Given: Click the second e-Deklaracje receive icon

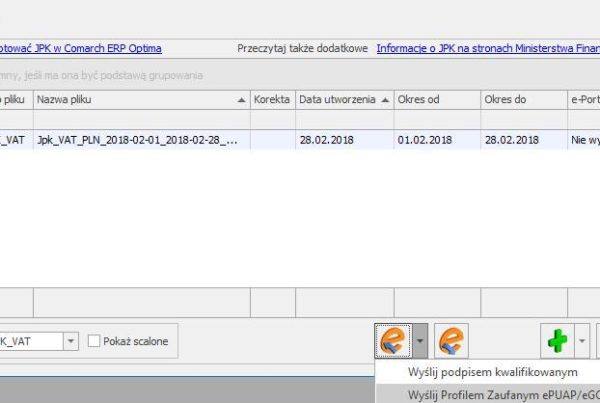Looking at the screenshot, I should point(451,341).
